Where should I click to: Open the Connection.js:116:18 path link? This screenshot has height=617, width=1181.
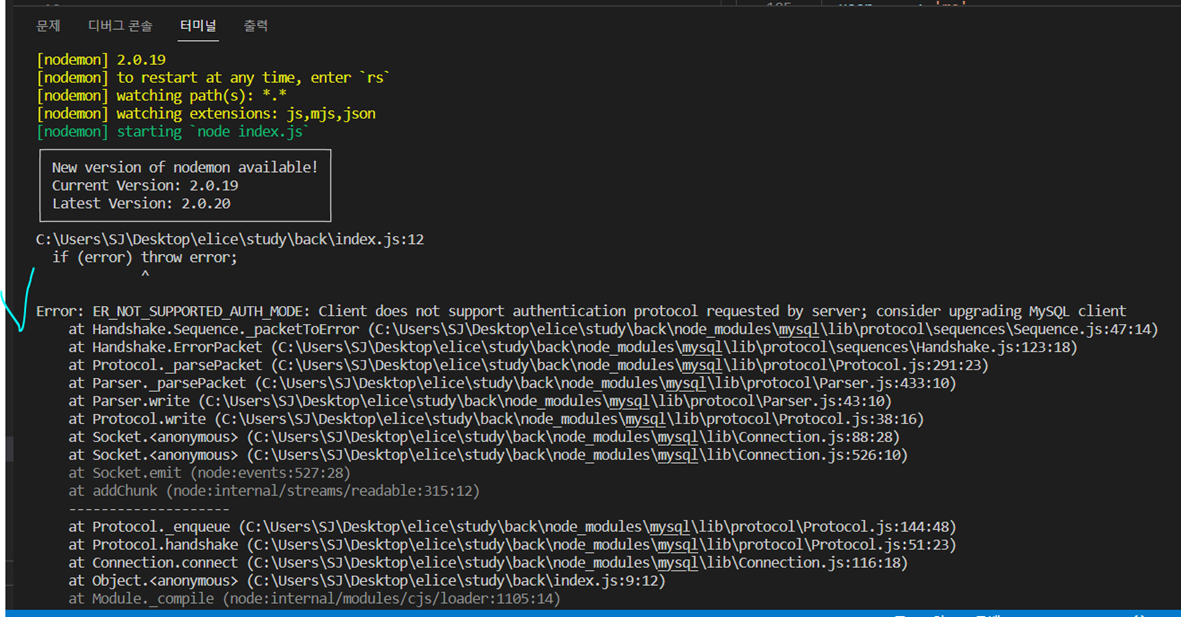[x=573, y=564]
